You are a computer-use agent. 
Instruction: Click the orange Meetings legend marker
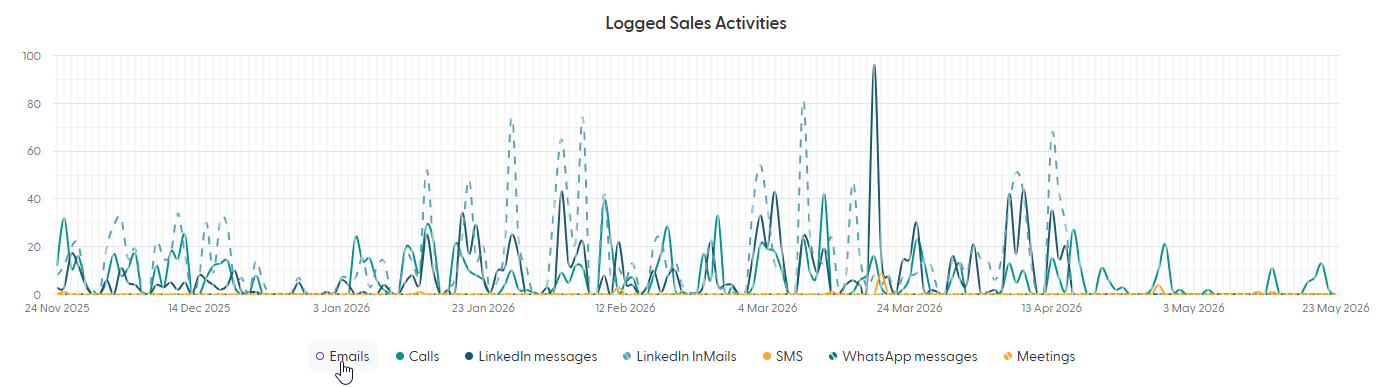click(1006, 356)
